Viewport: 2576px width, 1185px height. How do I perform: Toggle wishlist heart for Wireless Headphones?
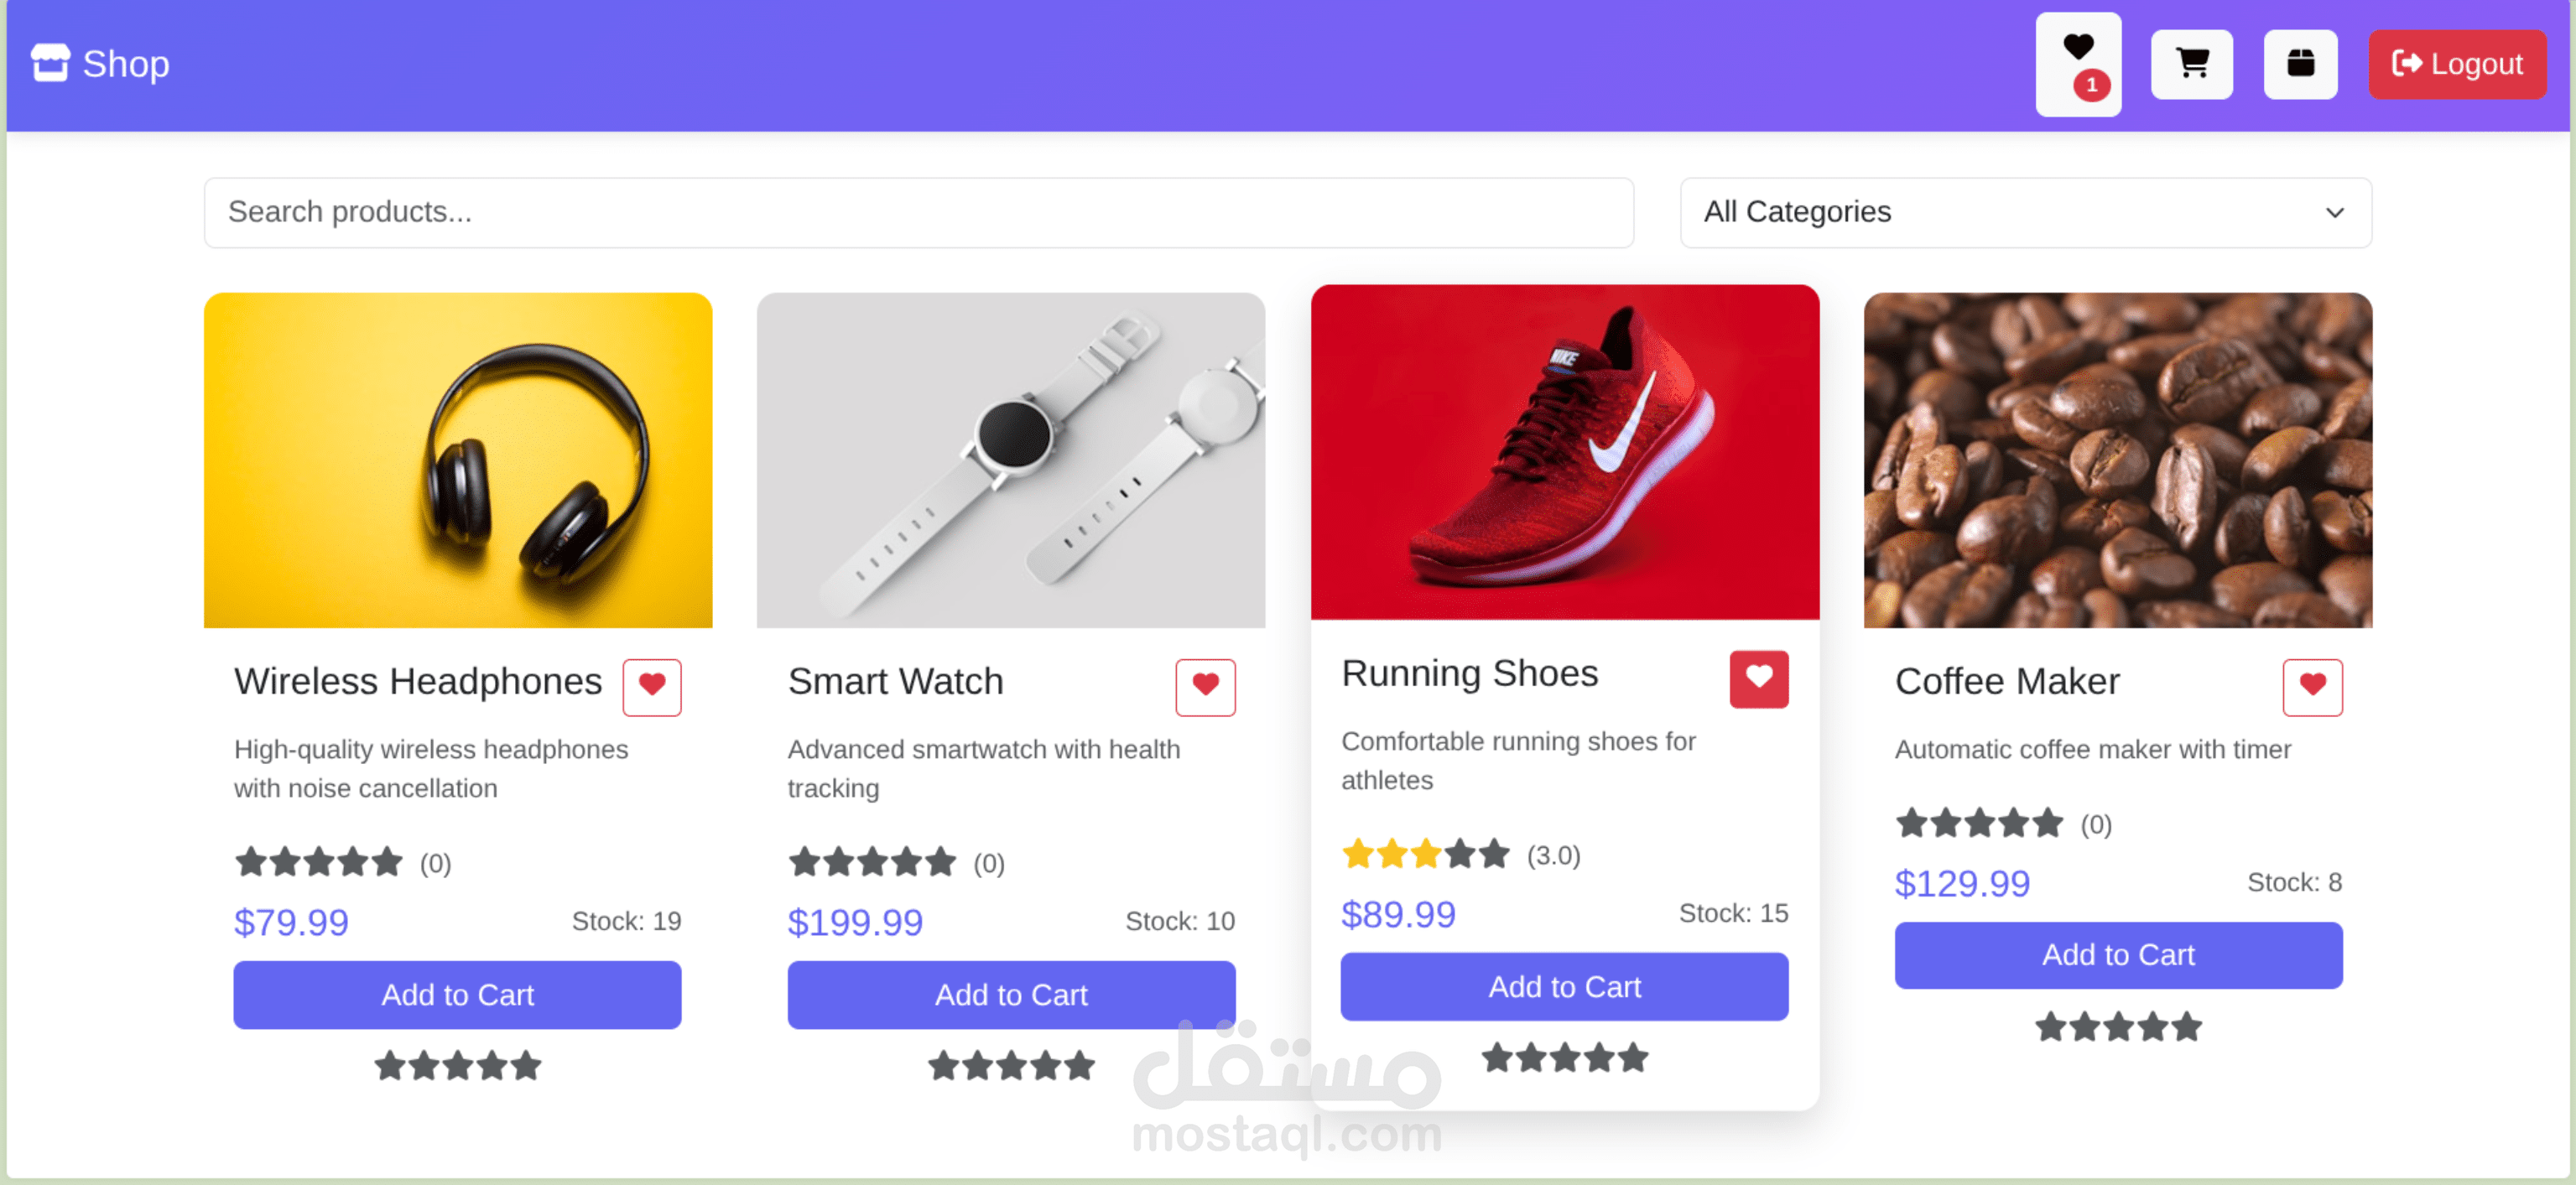click(652, 686)
